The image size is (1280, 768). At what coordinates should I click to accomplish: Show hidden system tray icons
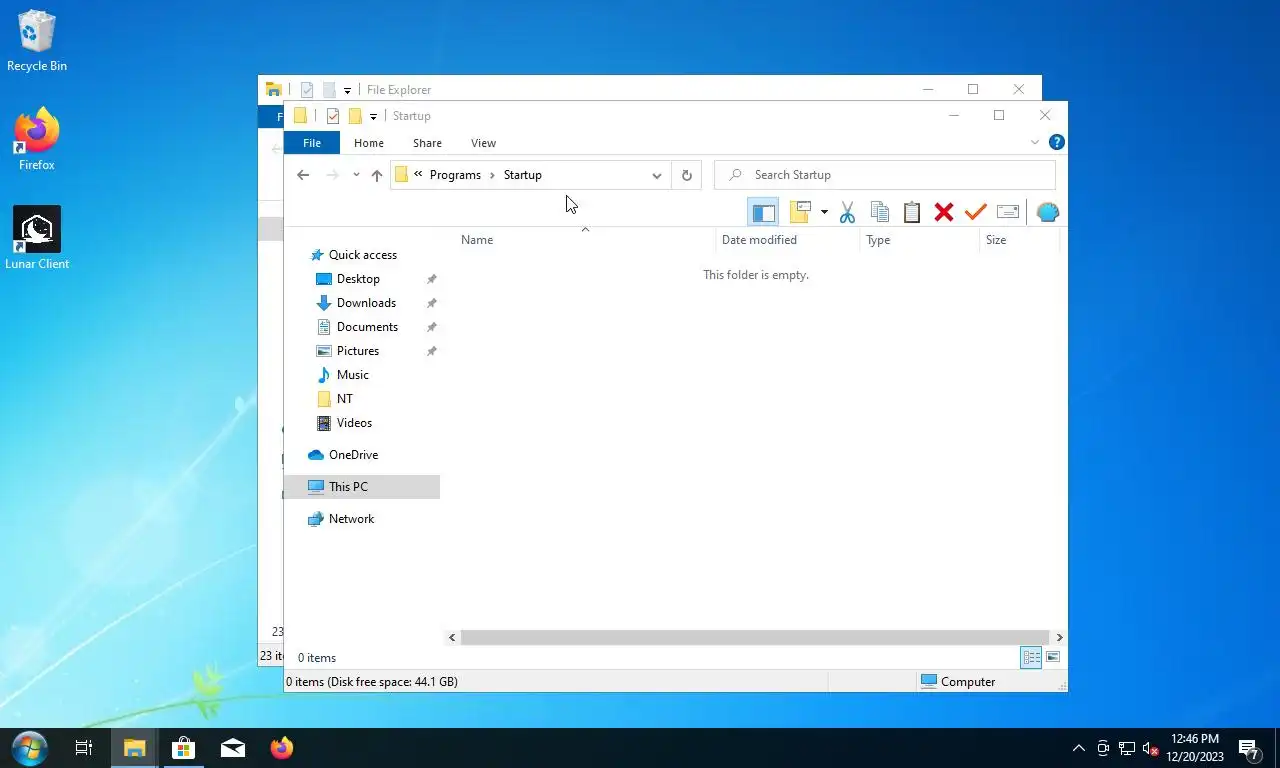pos(1078,748)
